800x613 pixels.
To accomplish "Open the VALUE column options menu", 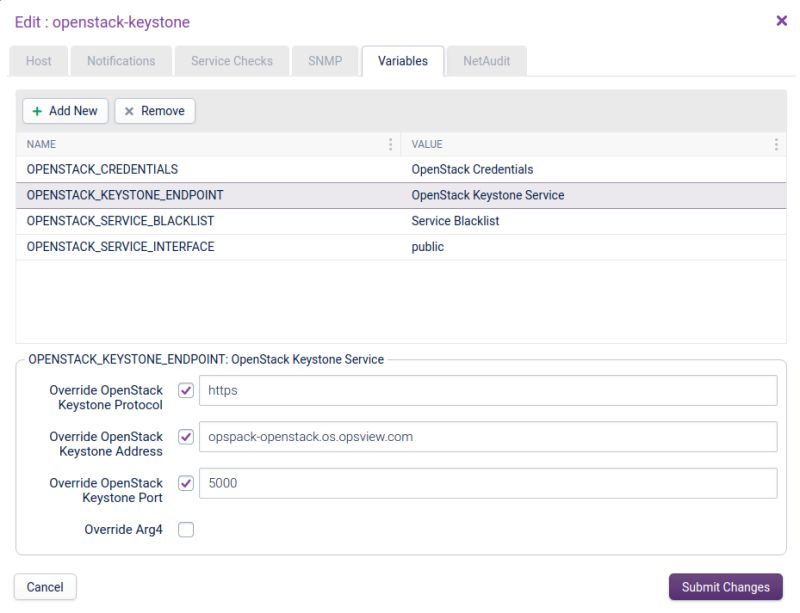I will (776, 144).
